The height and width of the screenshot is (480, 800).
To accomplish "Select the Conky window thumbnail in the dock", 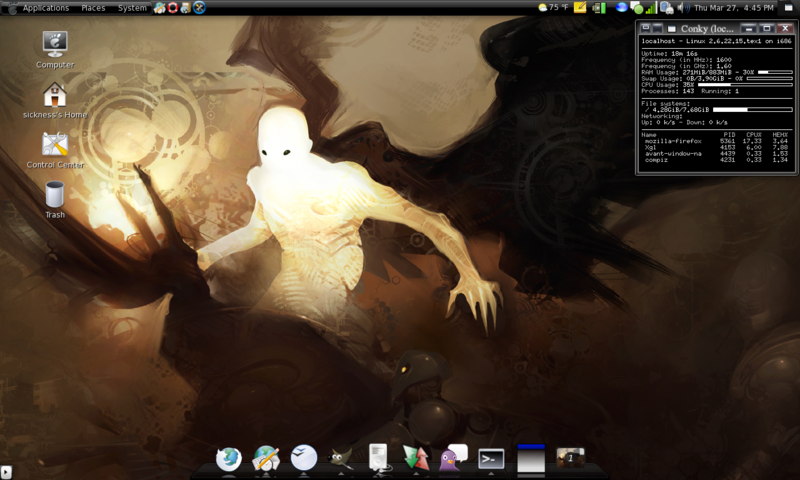I will tap(531, 458).
